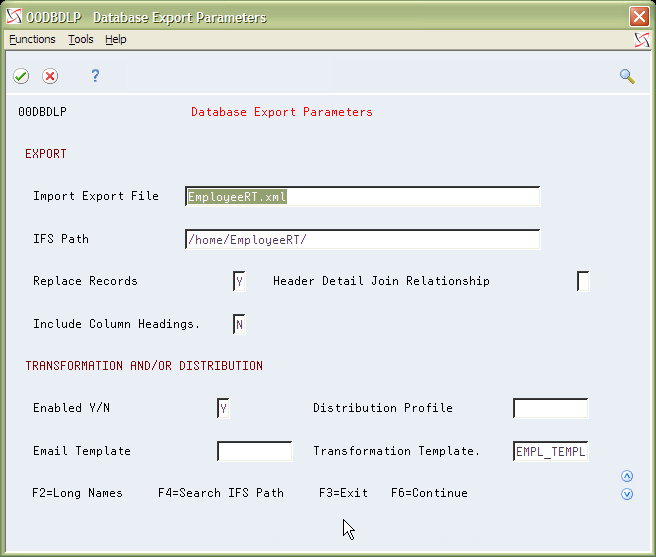
Task: Click the Transformation Template field
Action: click(x=551, y=451)
